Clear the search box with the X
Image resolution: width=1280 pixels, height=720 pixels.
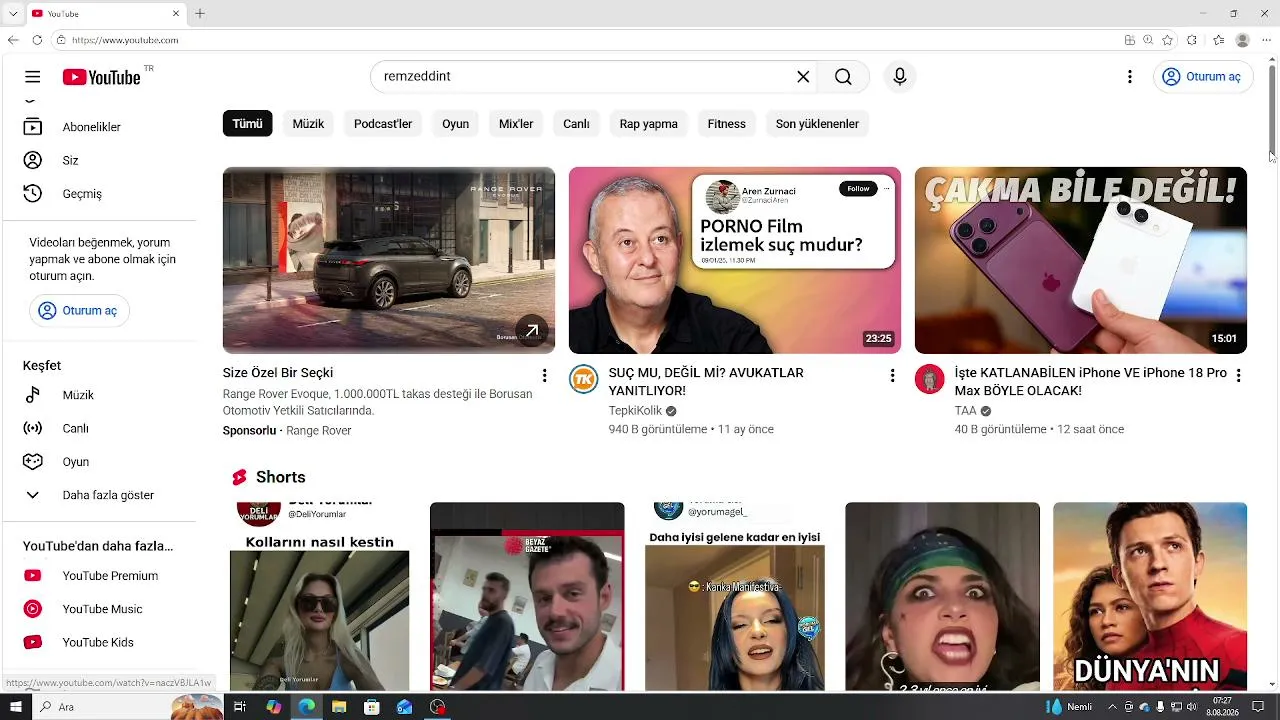(x=803, y=77)
